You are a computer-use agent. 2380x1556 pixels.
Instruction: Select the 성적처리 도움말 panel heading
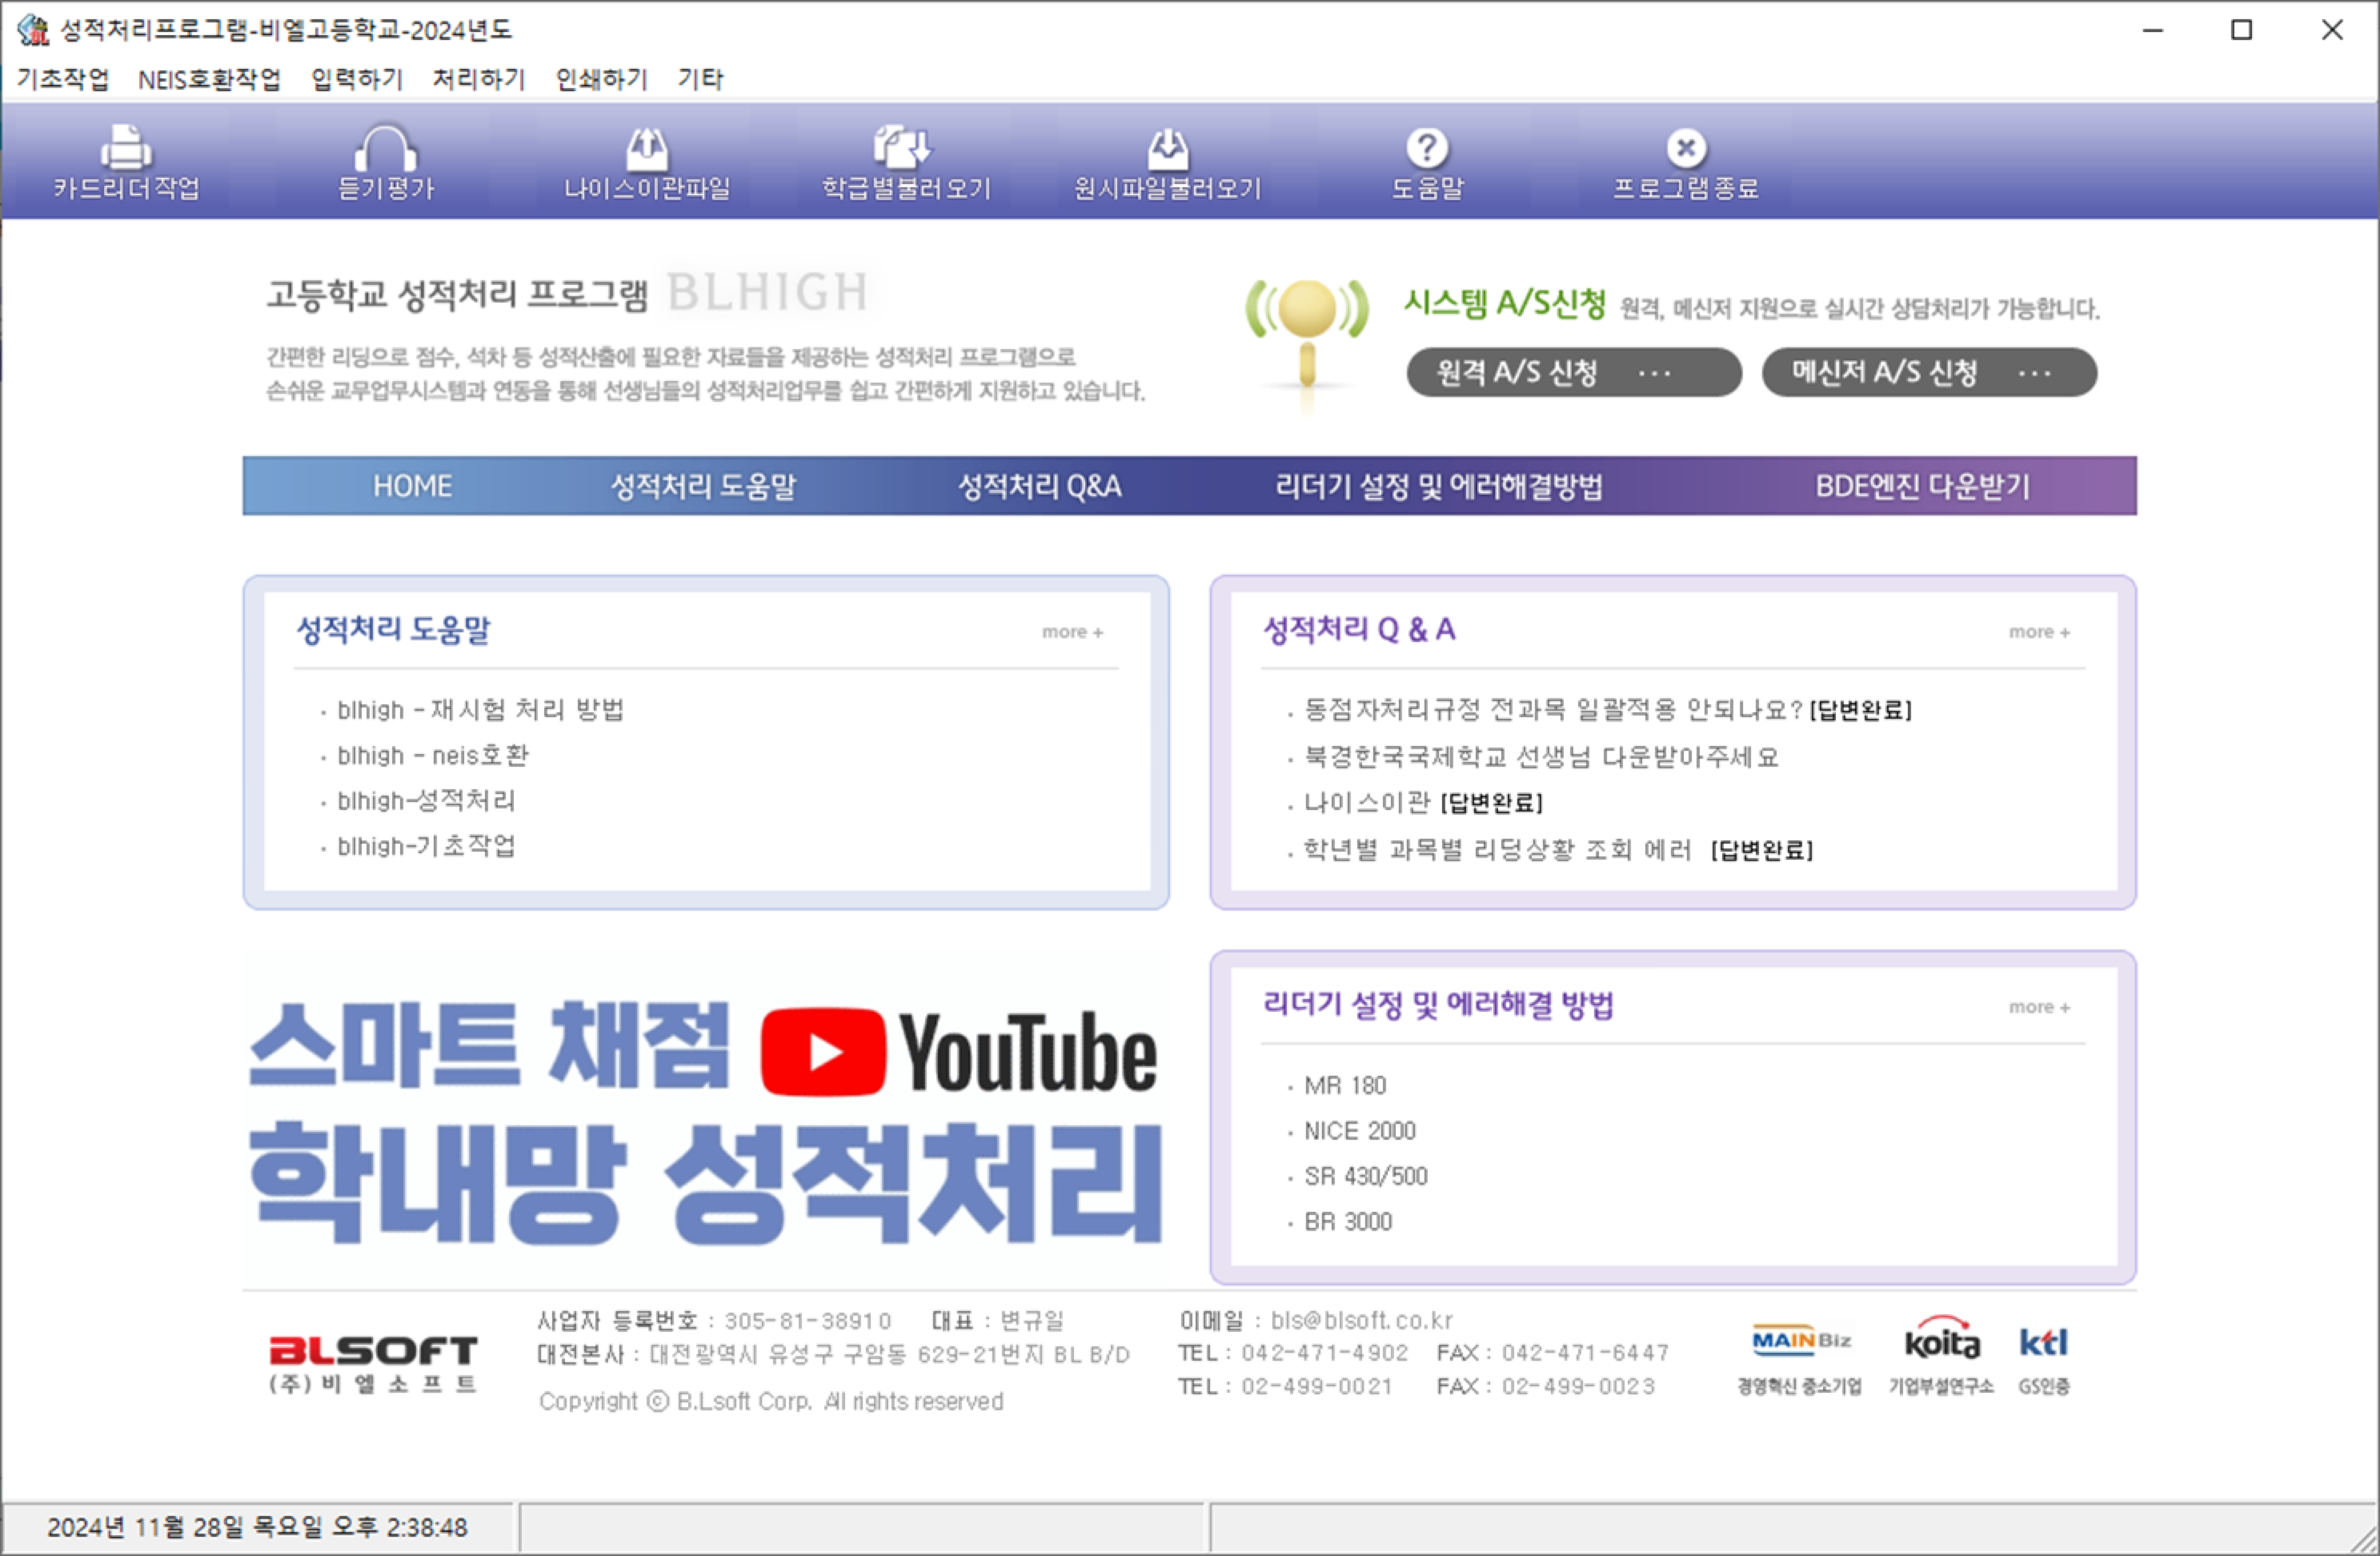tap(393, 629)
